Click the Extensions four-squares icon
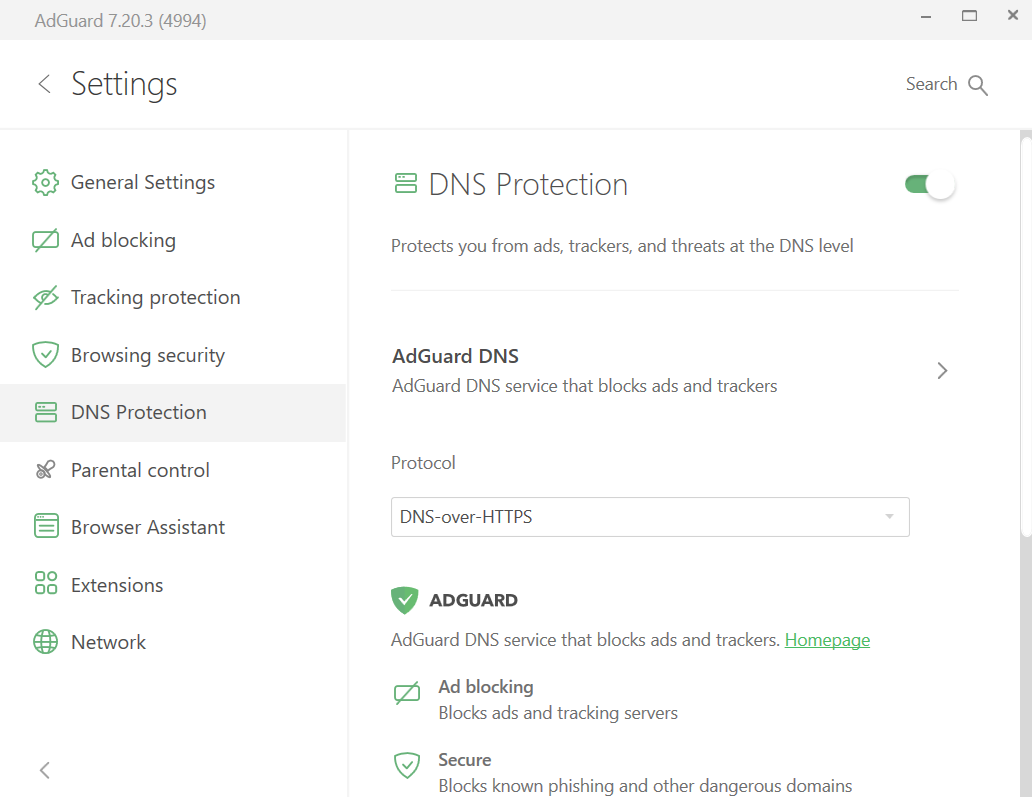Image resolution: width=1032 pixels, height=797 pixels. 45,583
